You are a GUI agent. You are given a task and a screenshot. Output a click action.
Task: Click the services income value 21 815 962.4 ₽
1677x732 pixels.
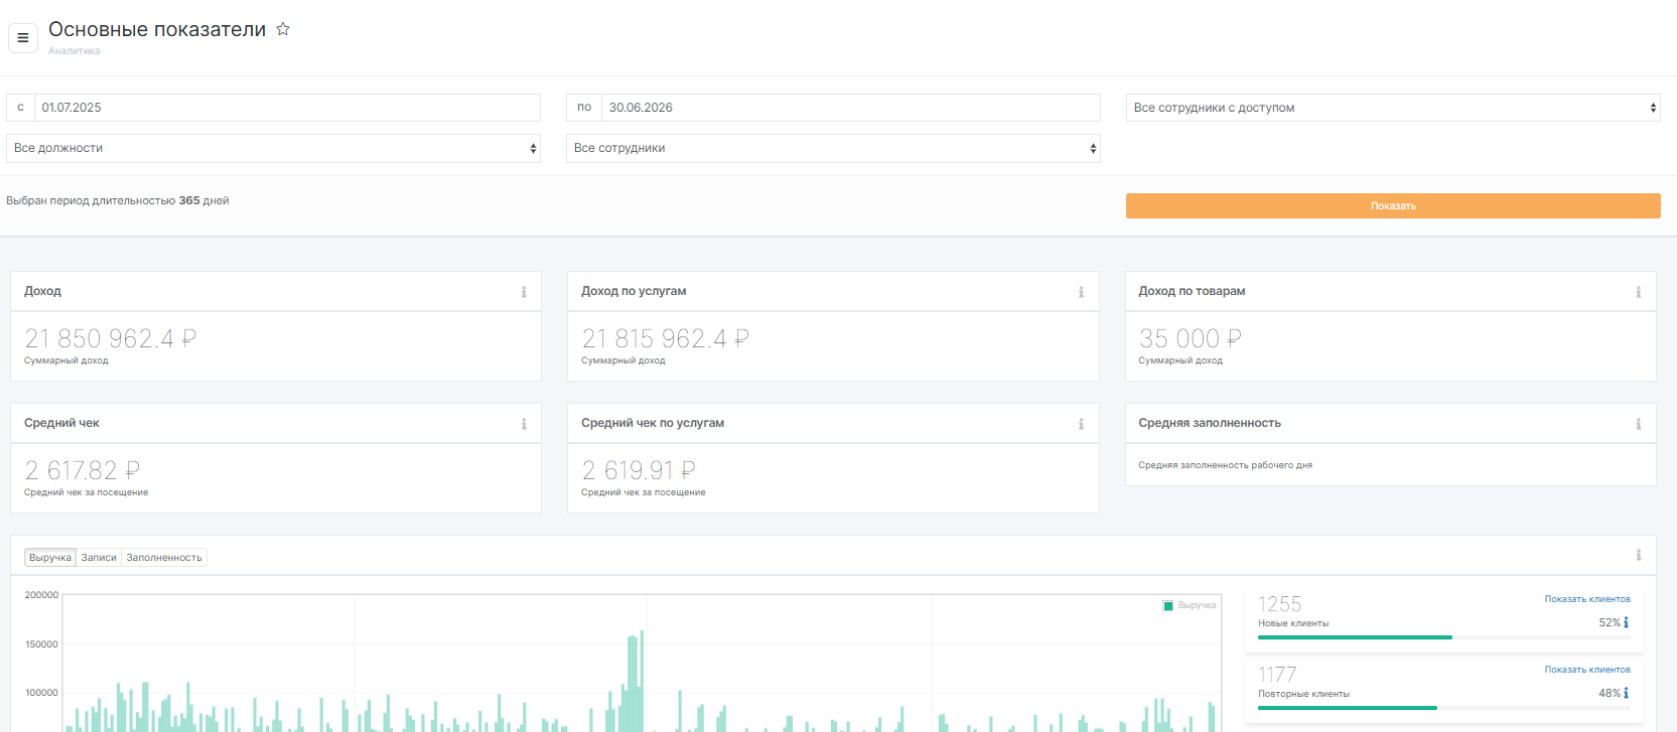point(665,338)
